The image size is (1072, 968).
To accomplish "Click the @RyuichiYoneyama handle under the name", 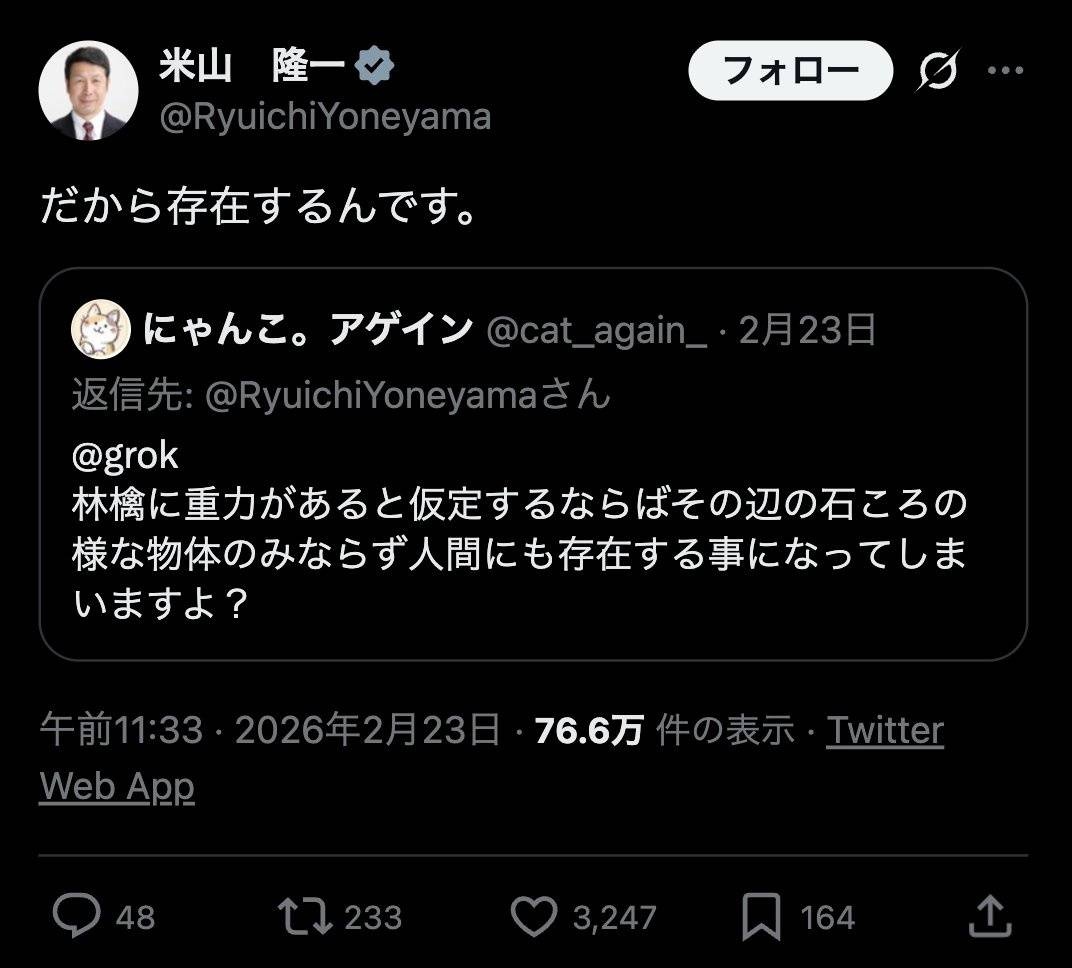I will 325,117.
